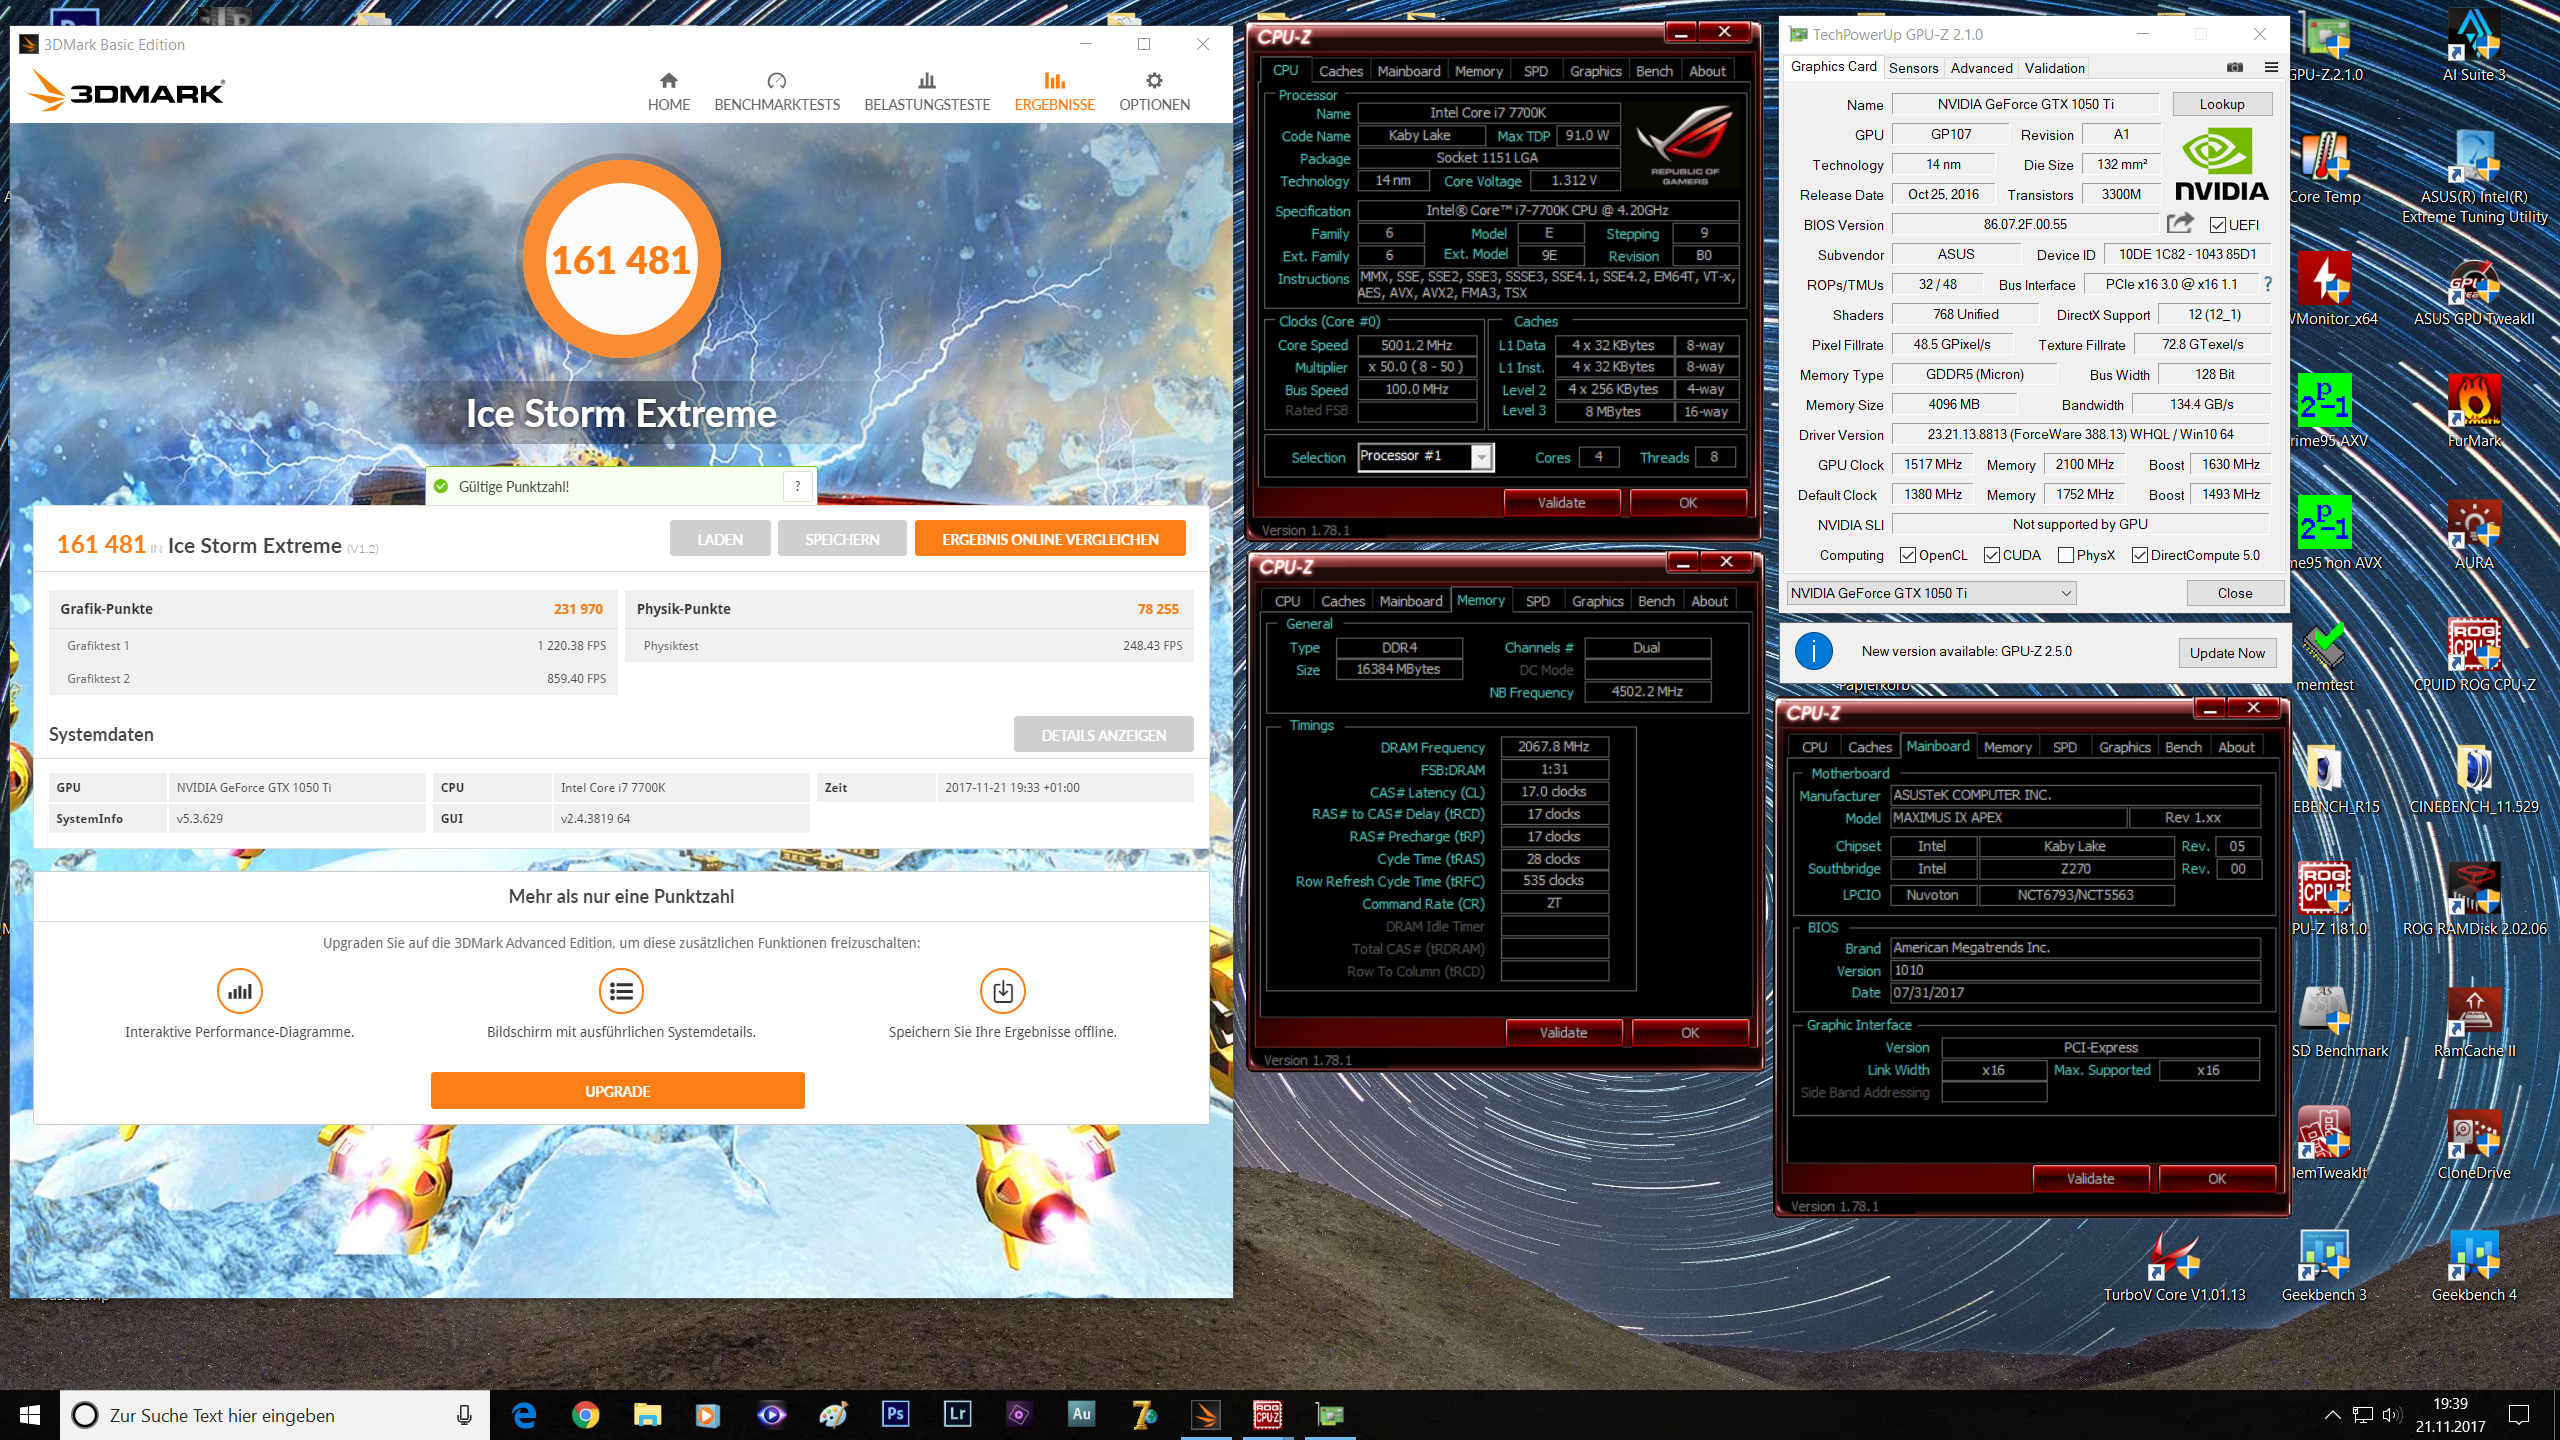
Task: Open Bench tab in top CPU-Z window
Action: click(1653, 71)
